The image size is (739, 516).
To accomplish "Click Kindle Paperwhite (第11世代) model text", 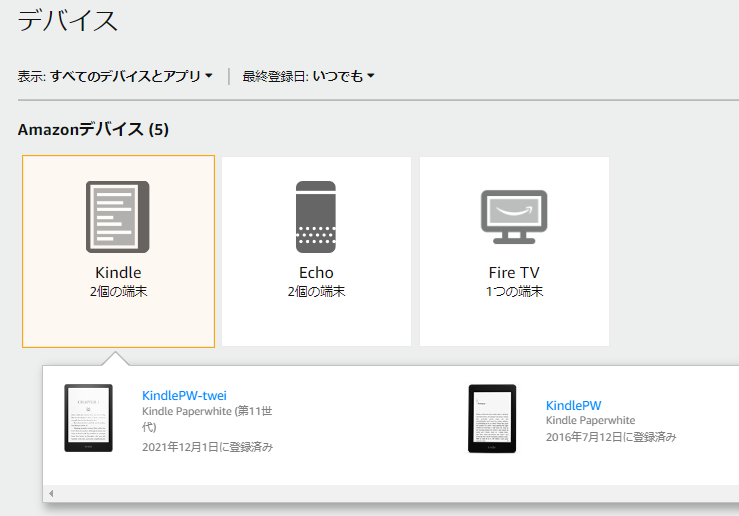I will tap(207, 419).
